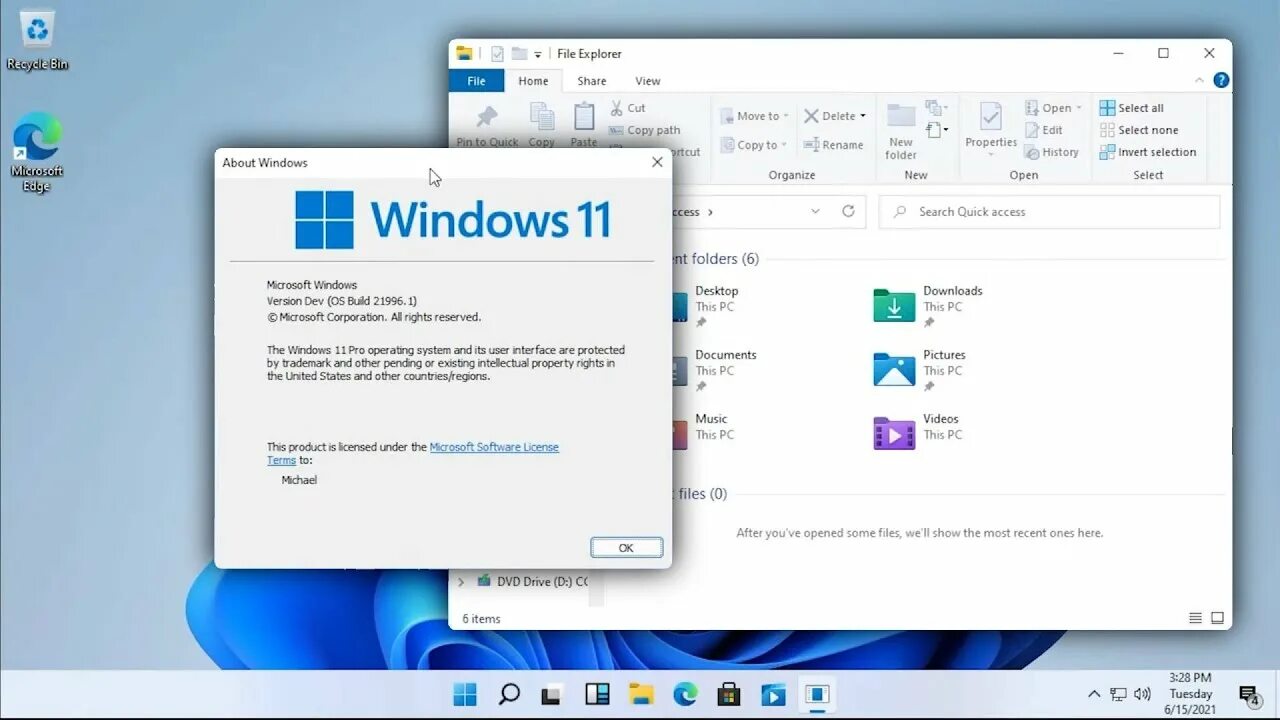
Task: Open the Move to dropdown
Action: (x=754, y=116)
